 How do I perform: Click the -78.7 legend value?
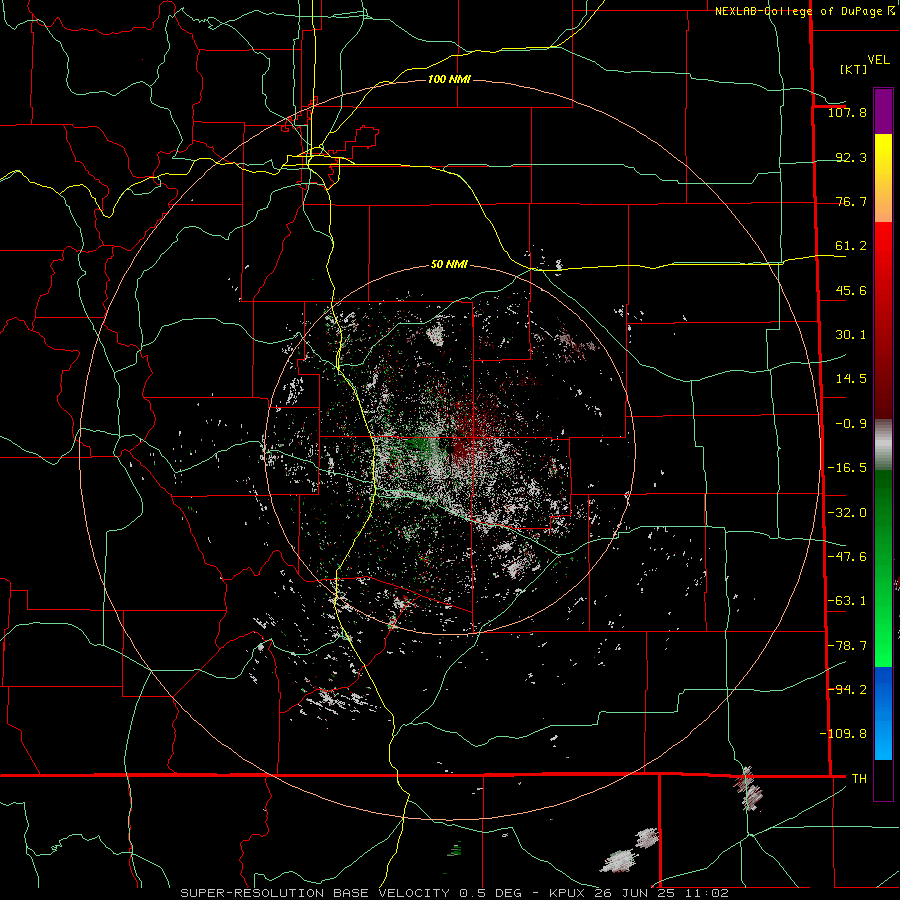847,646
